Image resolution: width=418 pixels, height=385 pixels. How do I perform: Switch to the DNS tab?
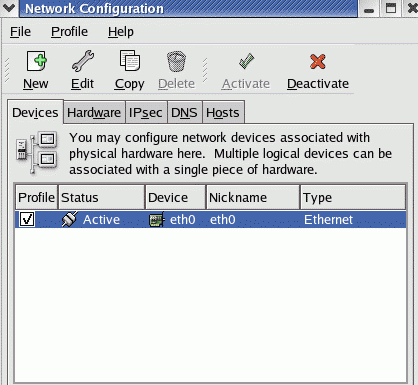tap(184, 112)
